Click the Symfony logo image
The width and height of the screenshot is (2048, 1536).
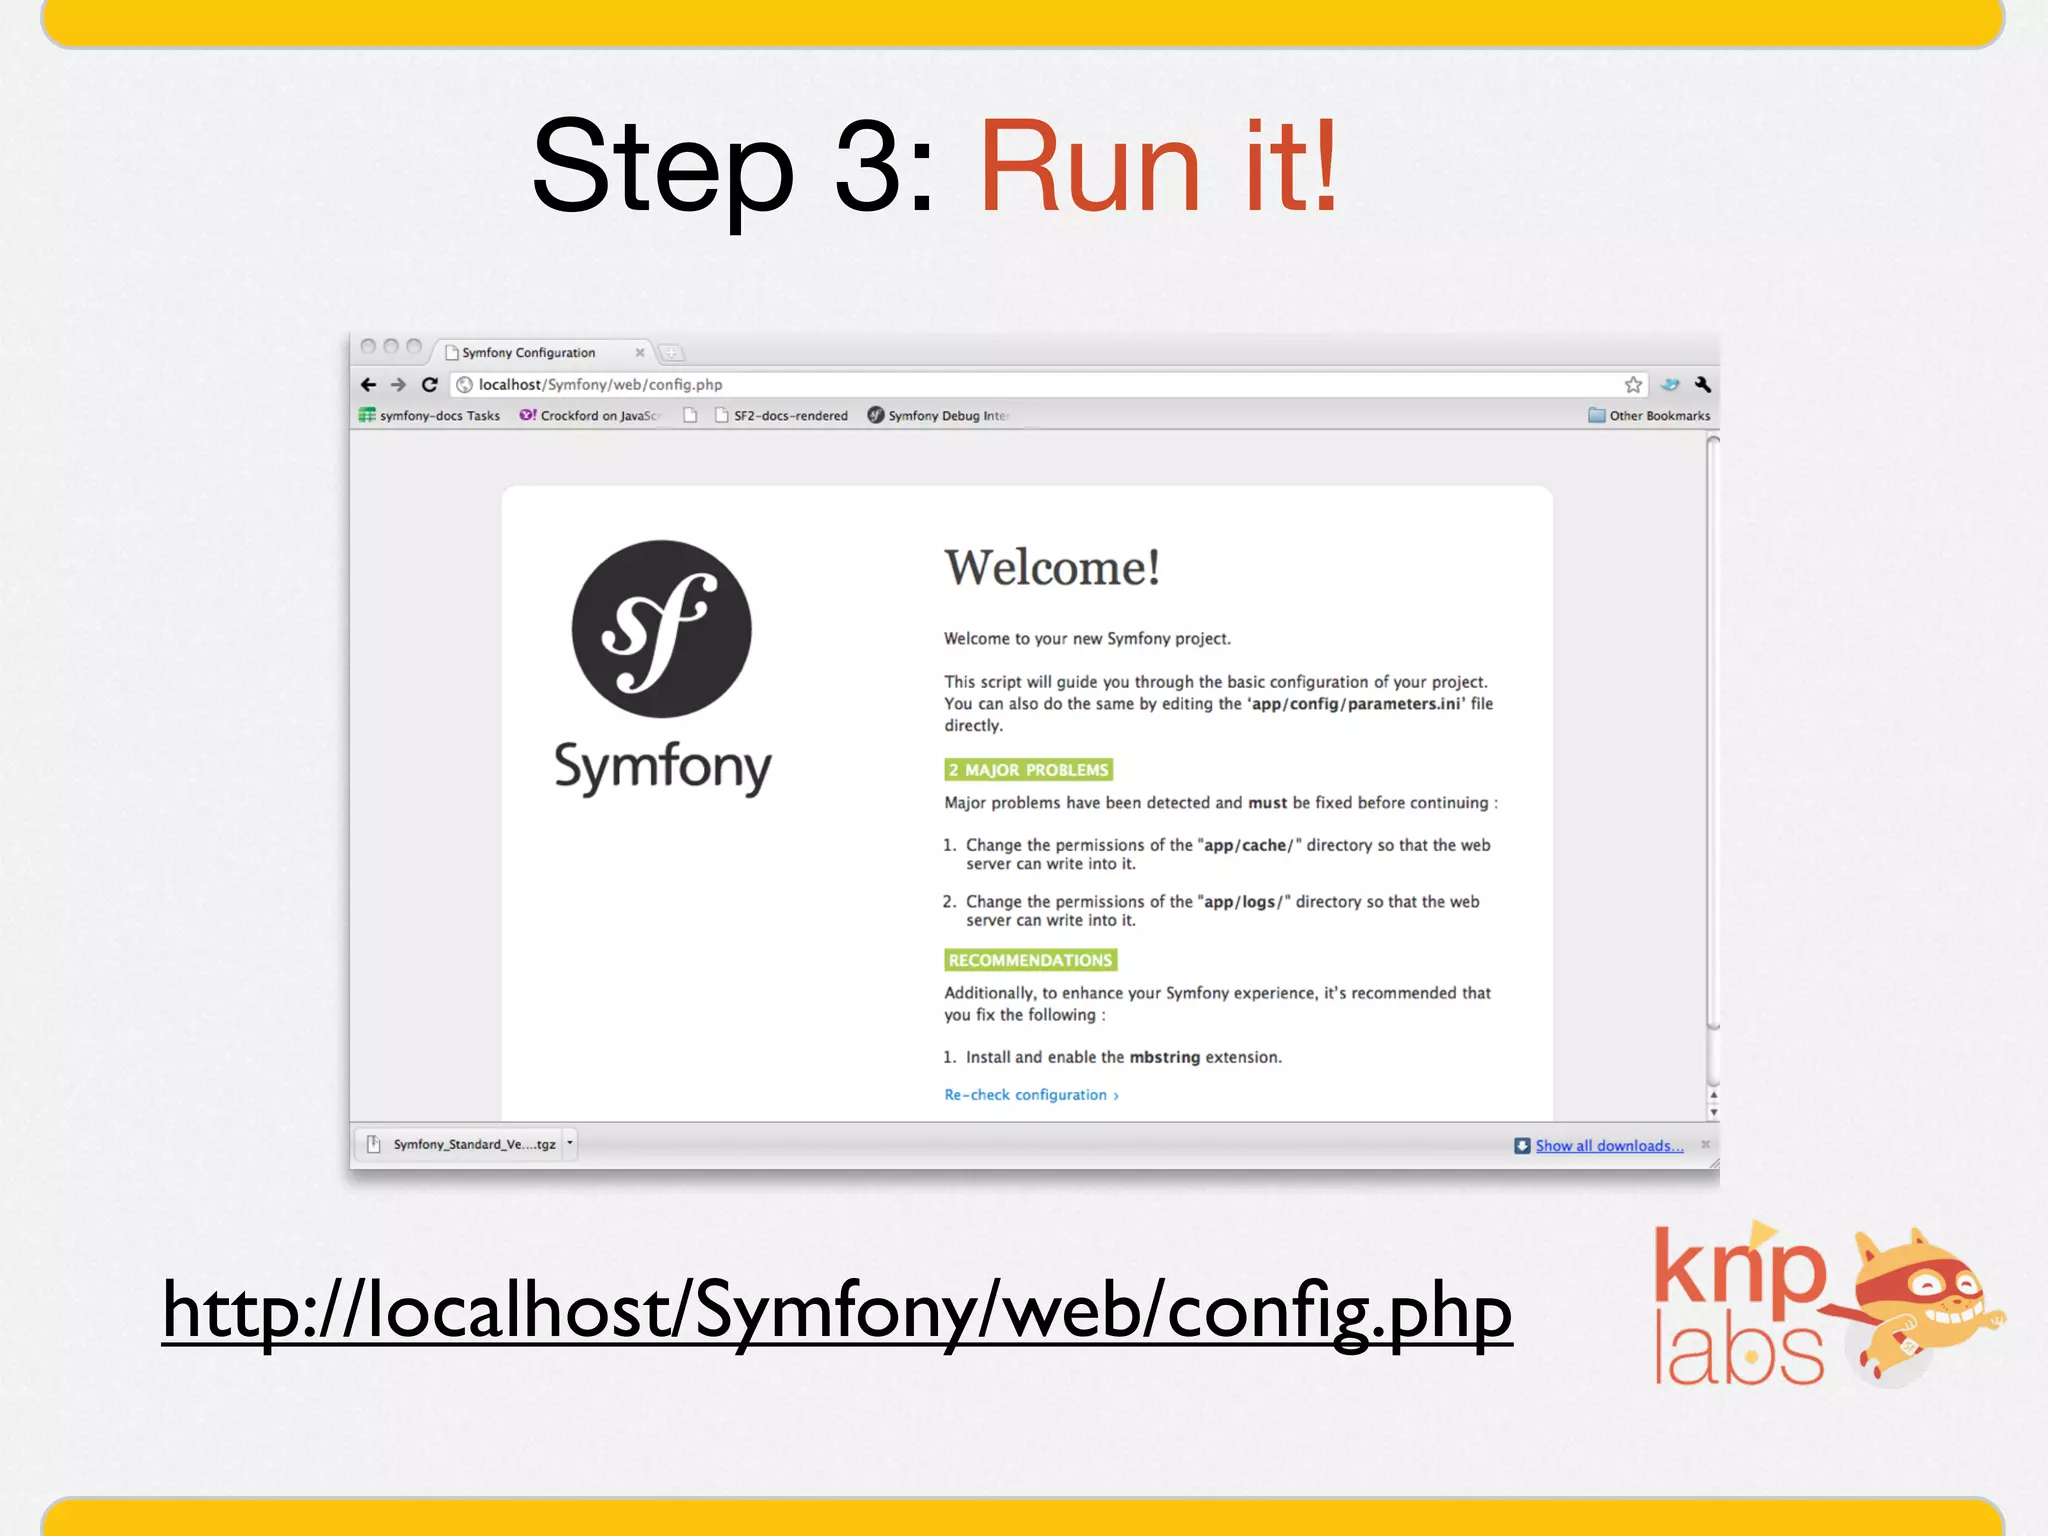click(x=662, y=668)
